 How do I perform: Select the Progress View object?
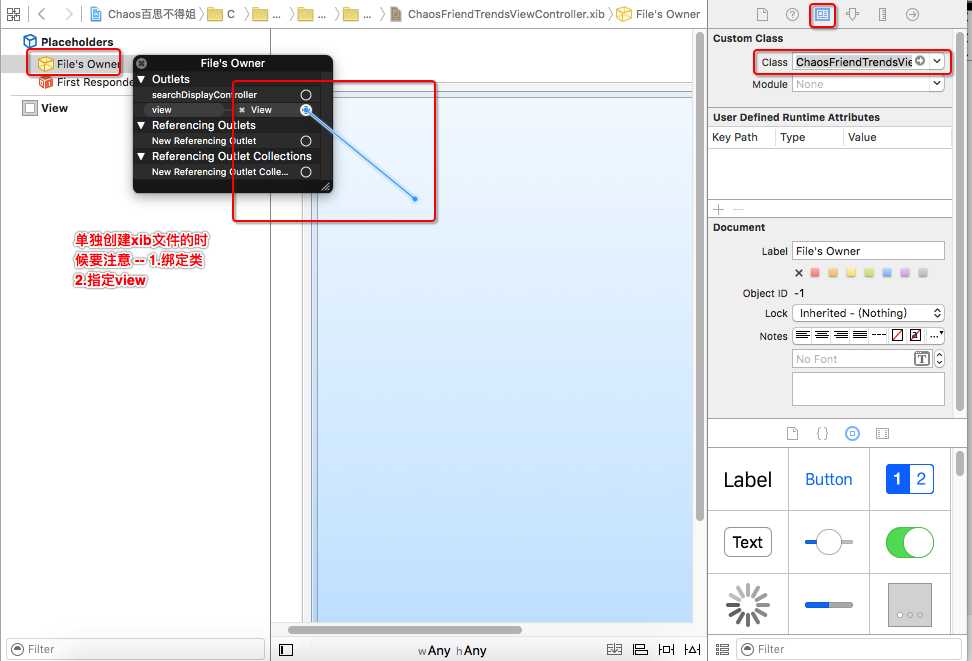(x=829, y=605)
